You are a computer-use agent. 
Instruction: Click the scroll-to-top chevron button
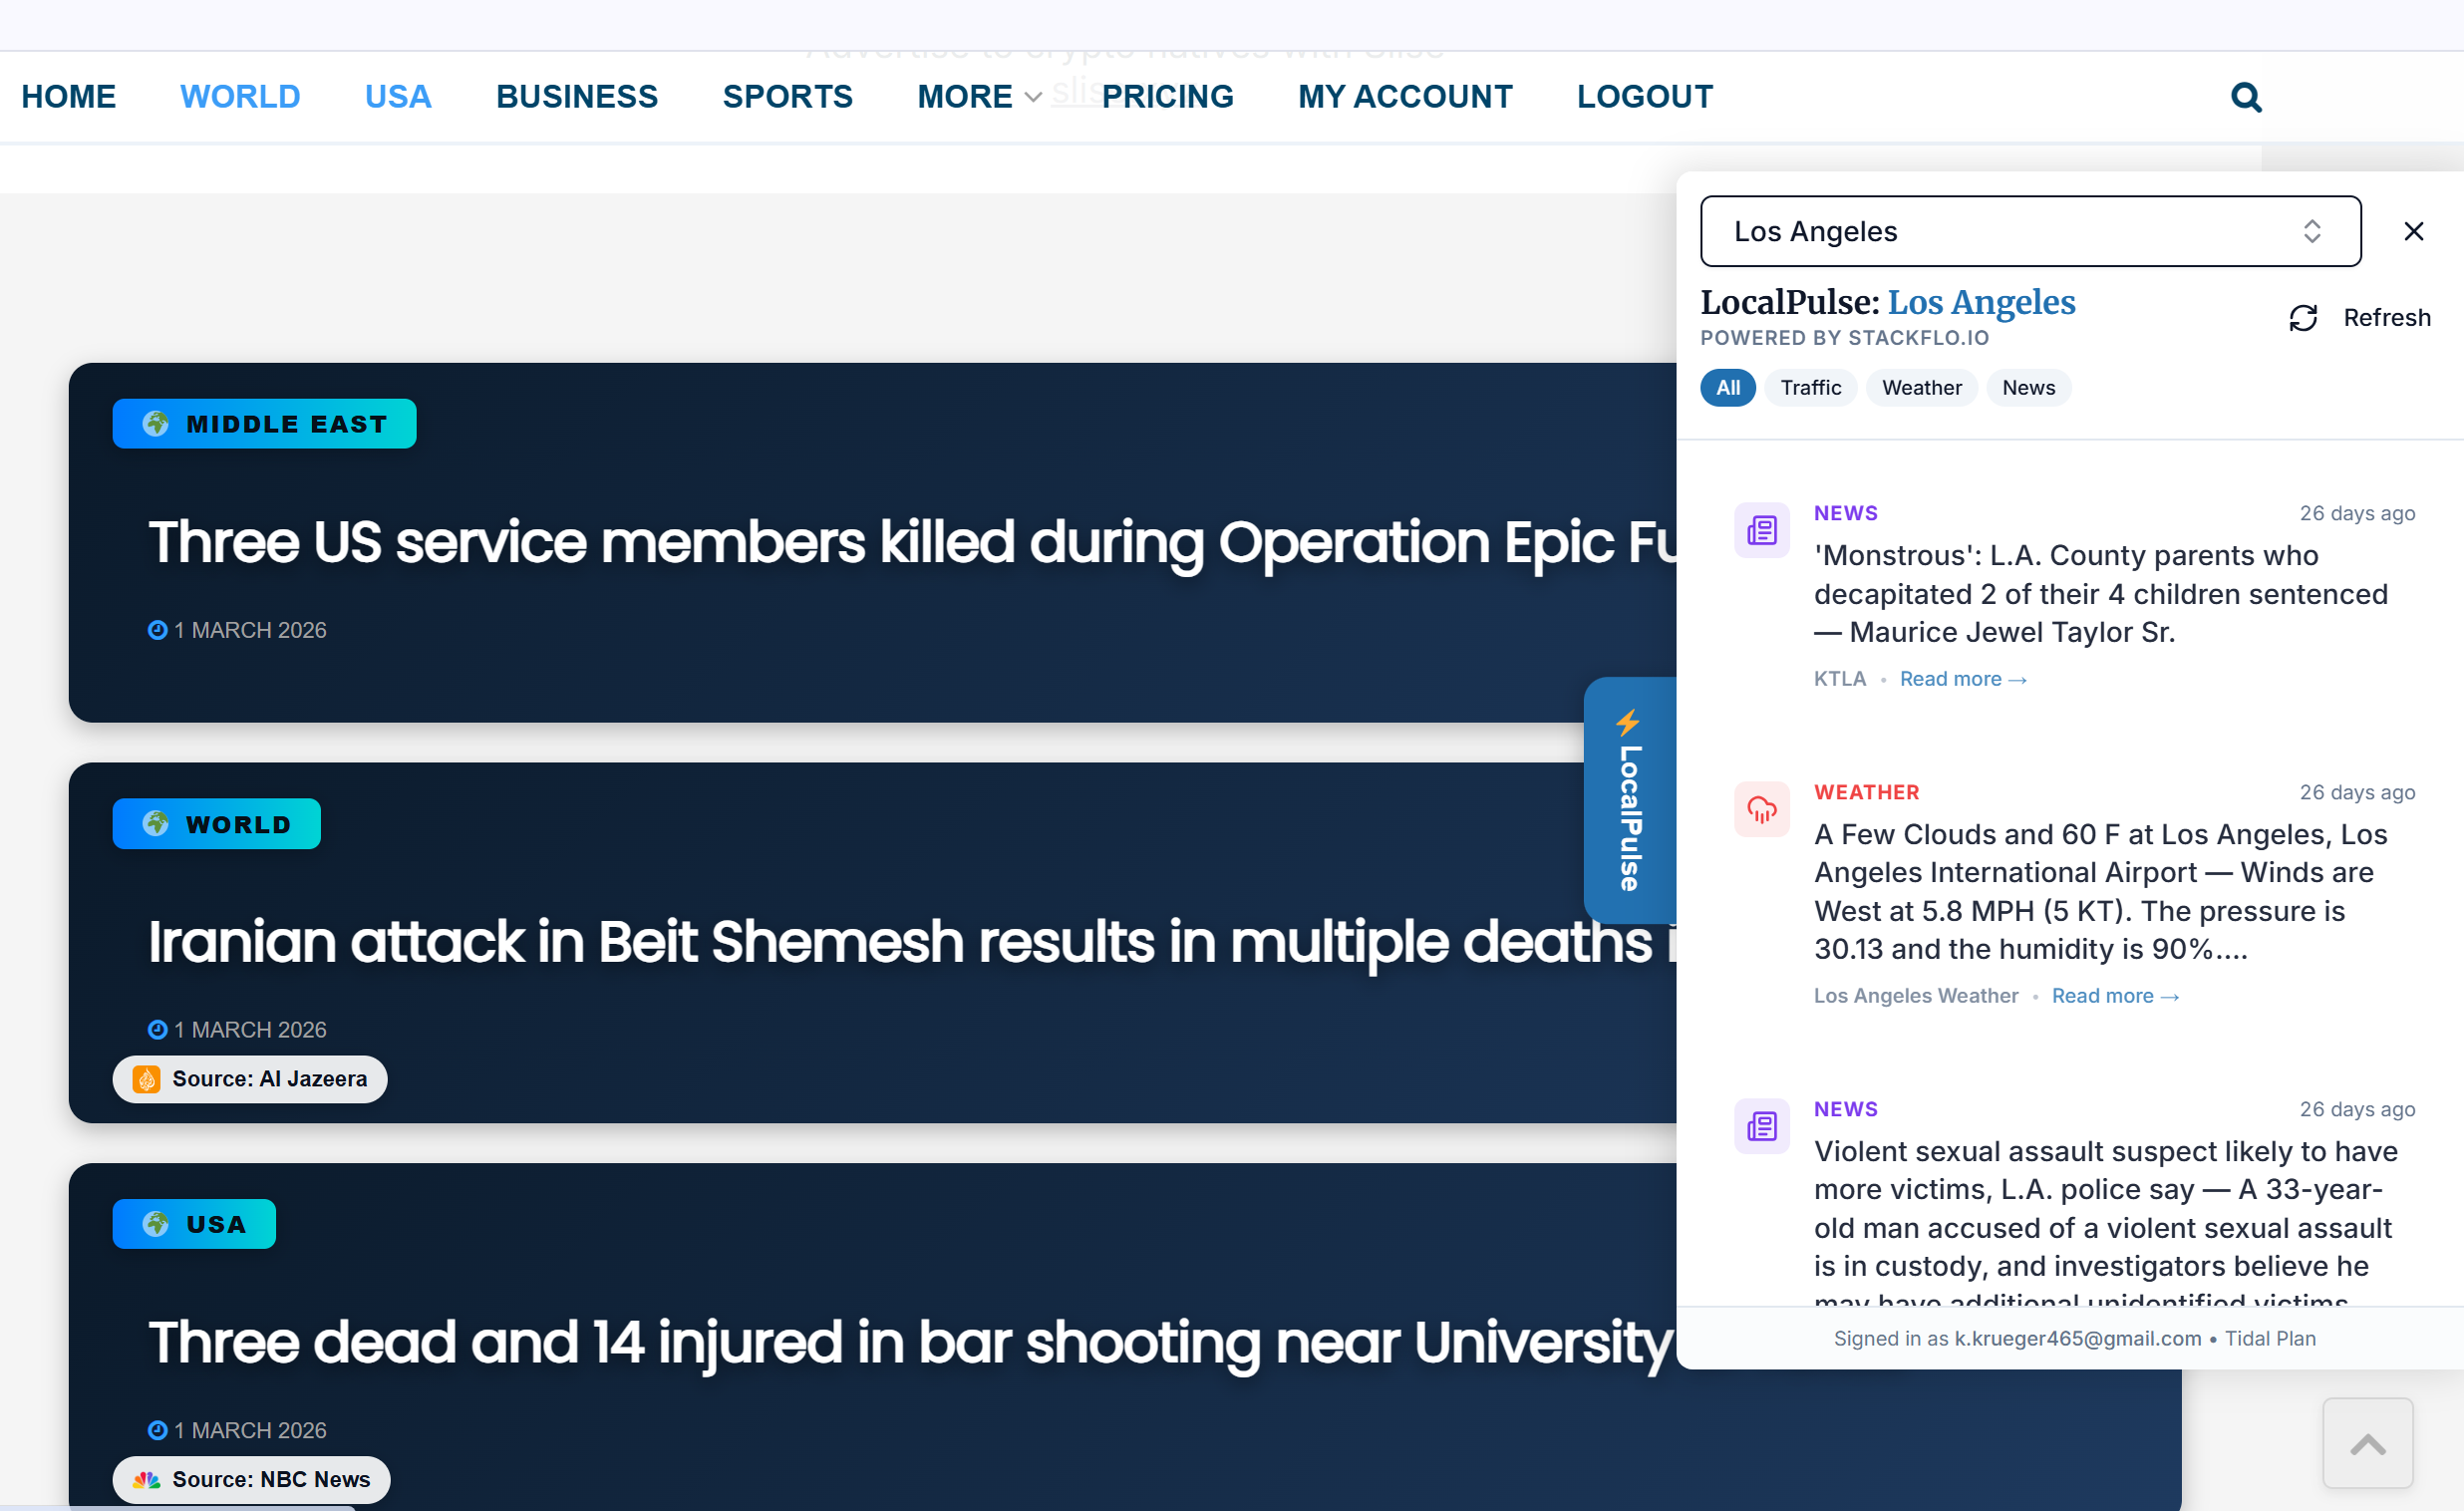[2368, 1443]
